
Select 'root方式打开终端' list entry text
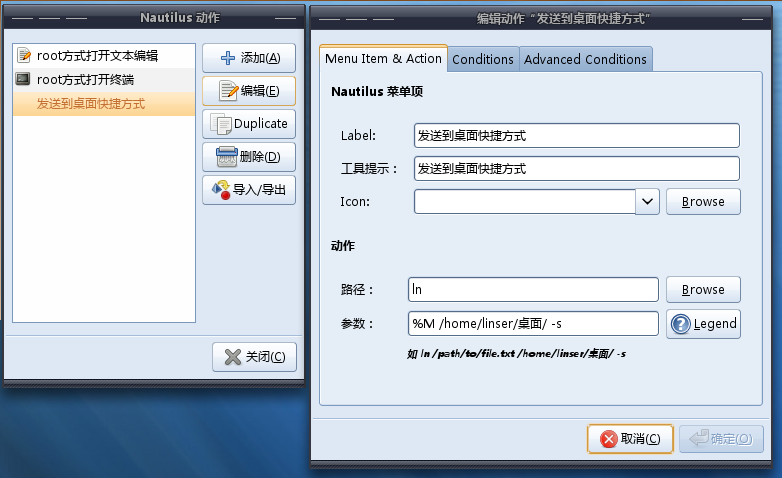85,79
